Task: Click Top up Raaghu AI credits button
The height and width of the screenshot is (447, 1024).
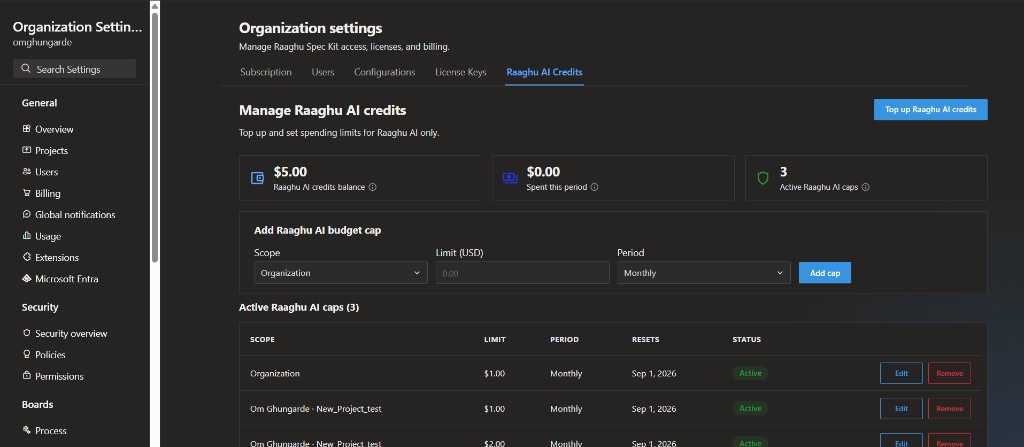Action: pos(931,110)
